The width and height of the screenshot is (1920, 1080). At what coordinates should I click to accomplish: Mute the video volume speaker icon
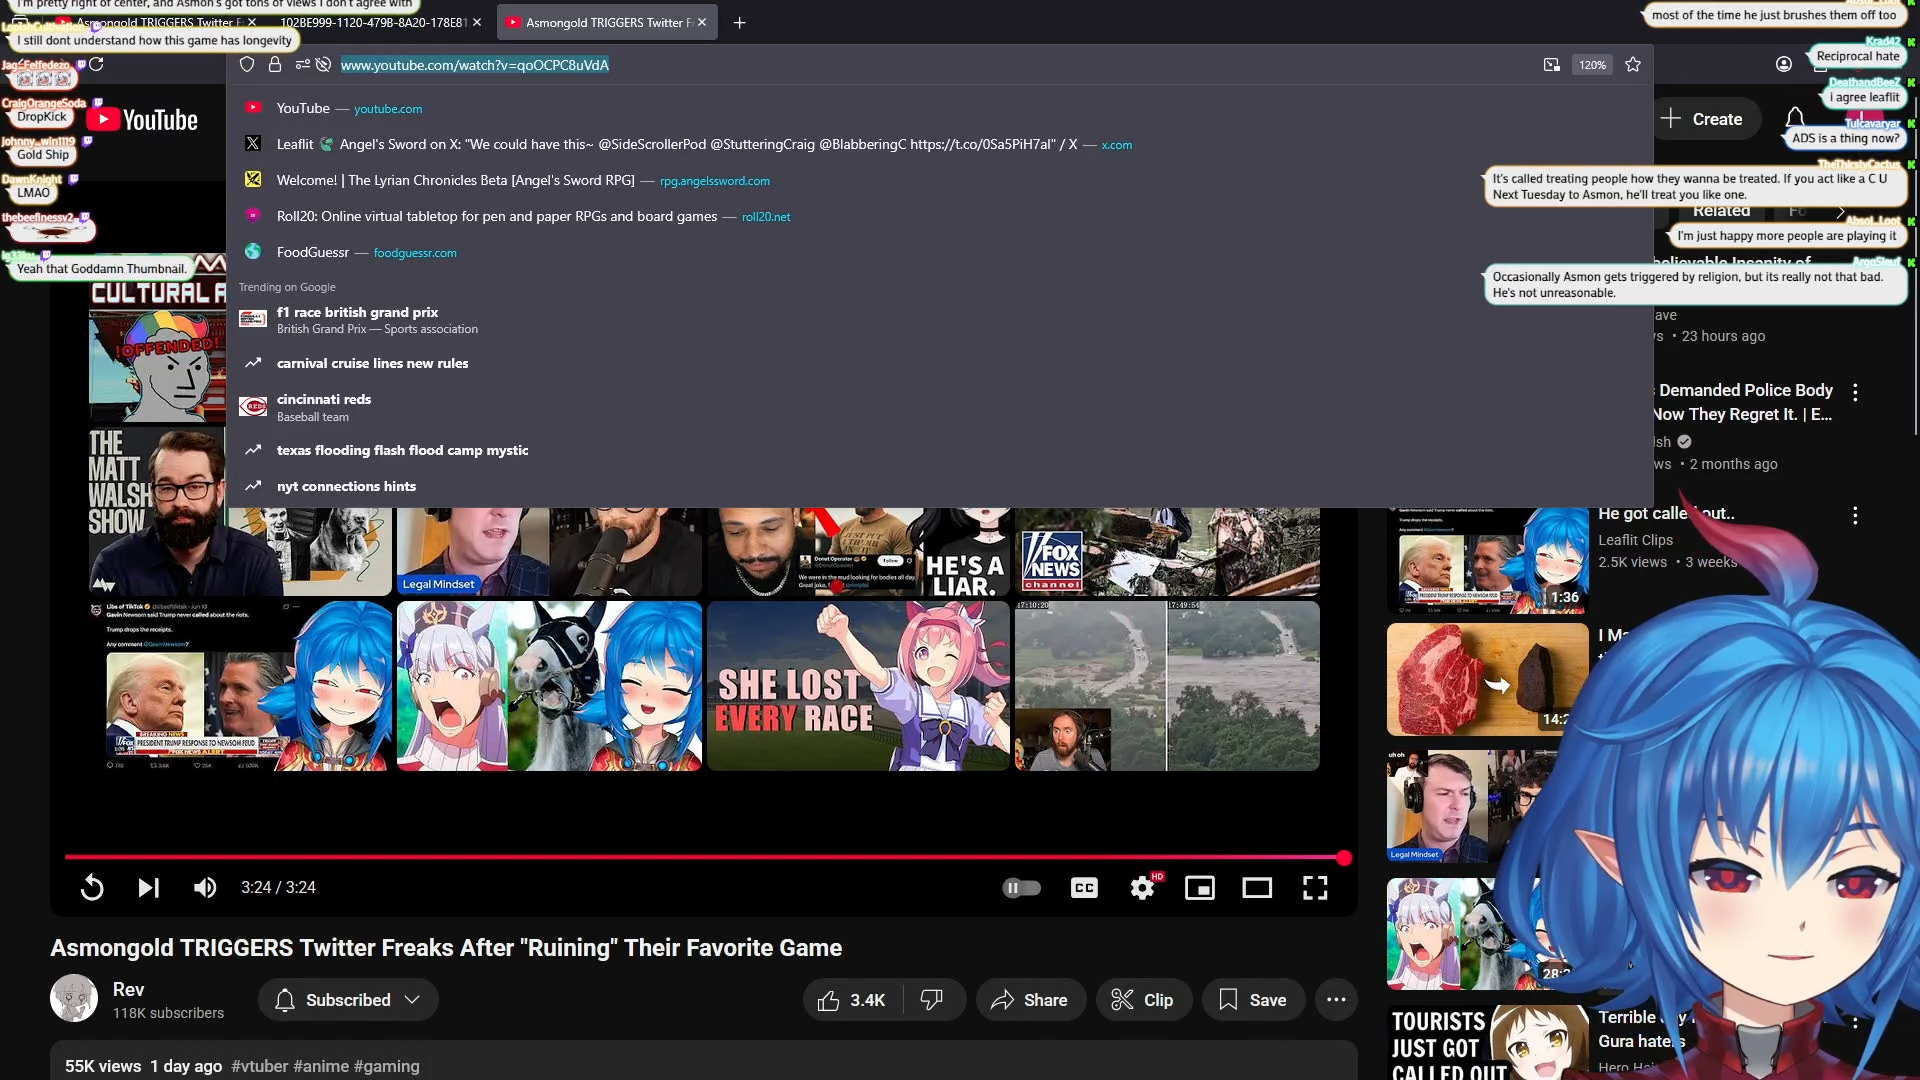tap(205, 888)
